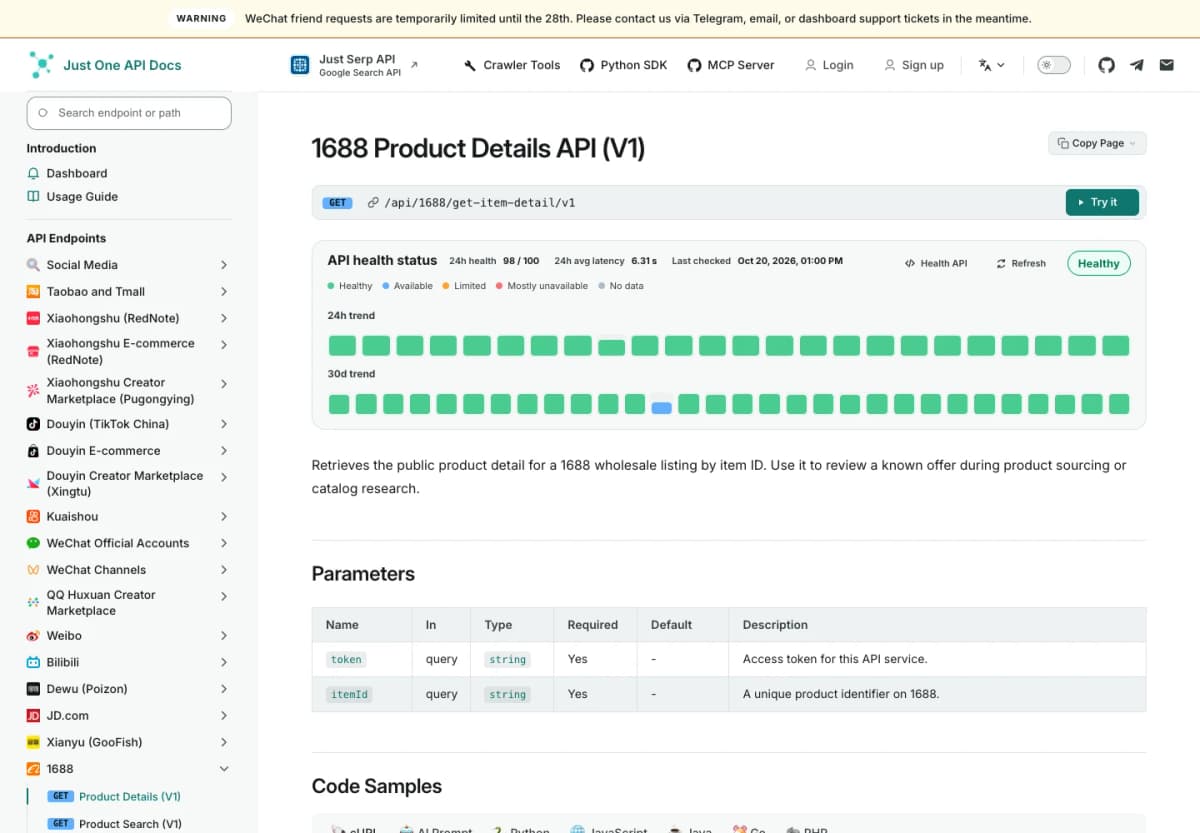Viewport: 1200px width, 833px height.
Task: Click the Weibo sidebar icon
Action: click(34, 636)
